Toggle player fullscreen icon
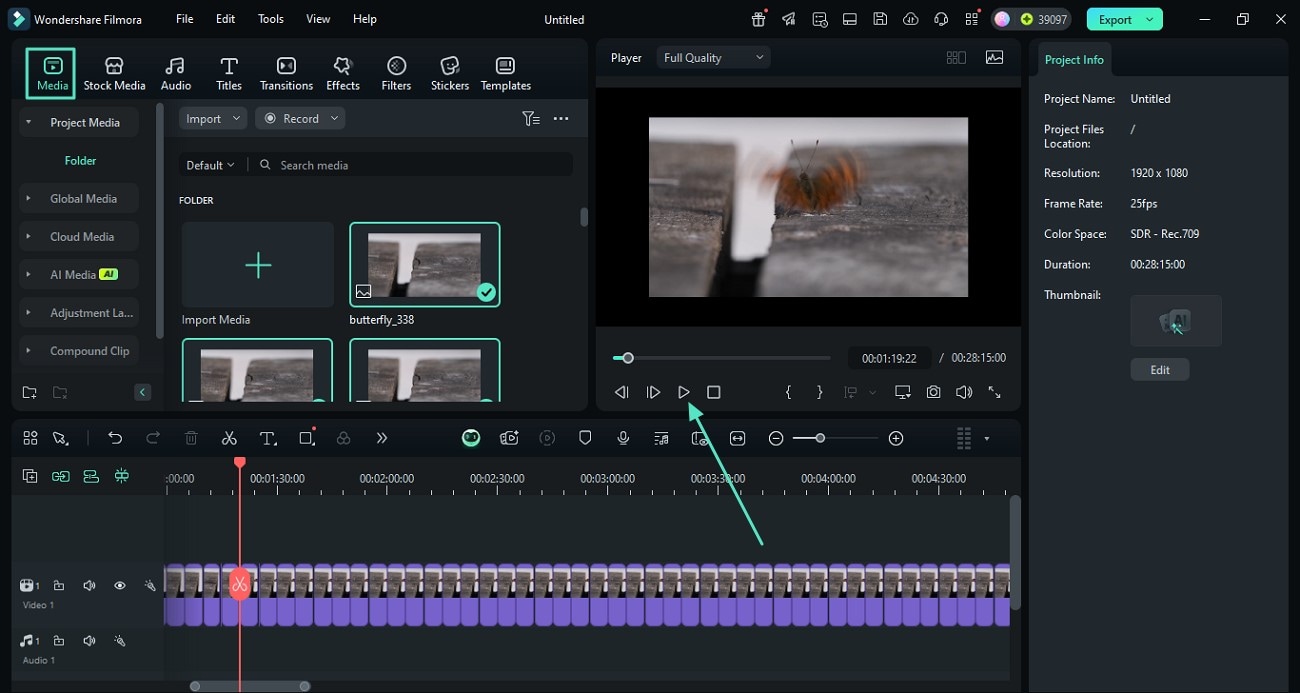1300x693 pixels. [994, 392]
